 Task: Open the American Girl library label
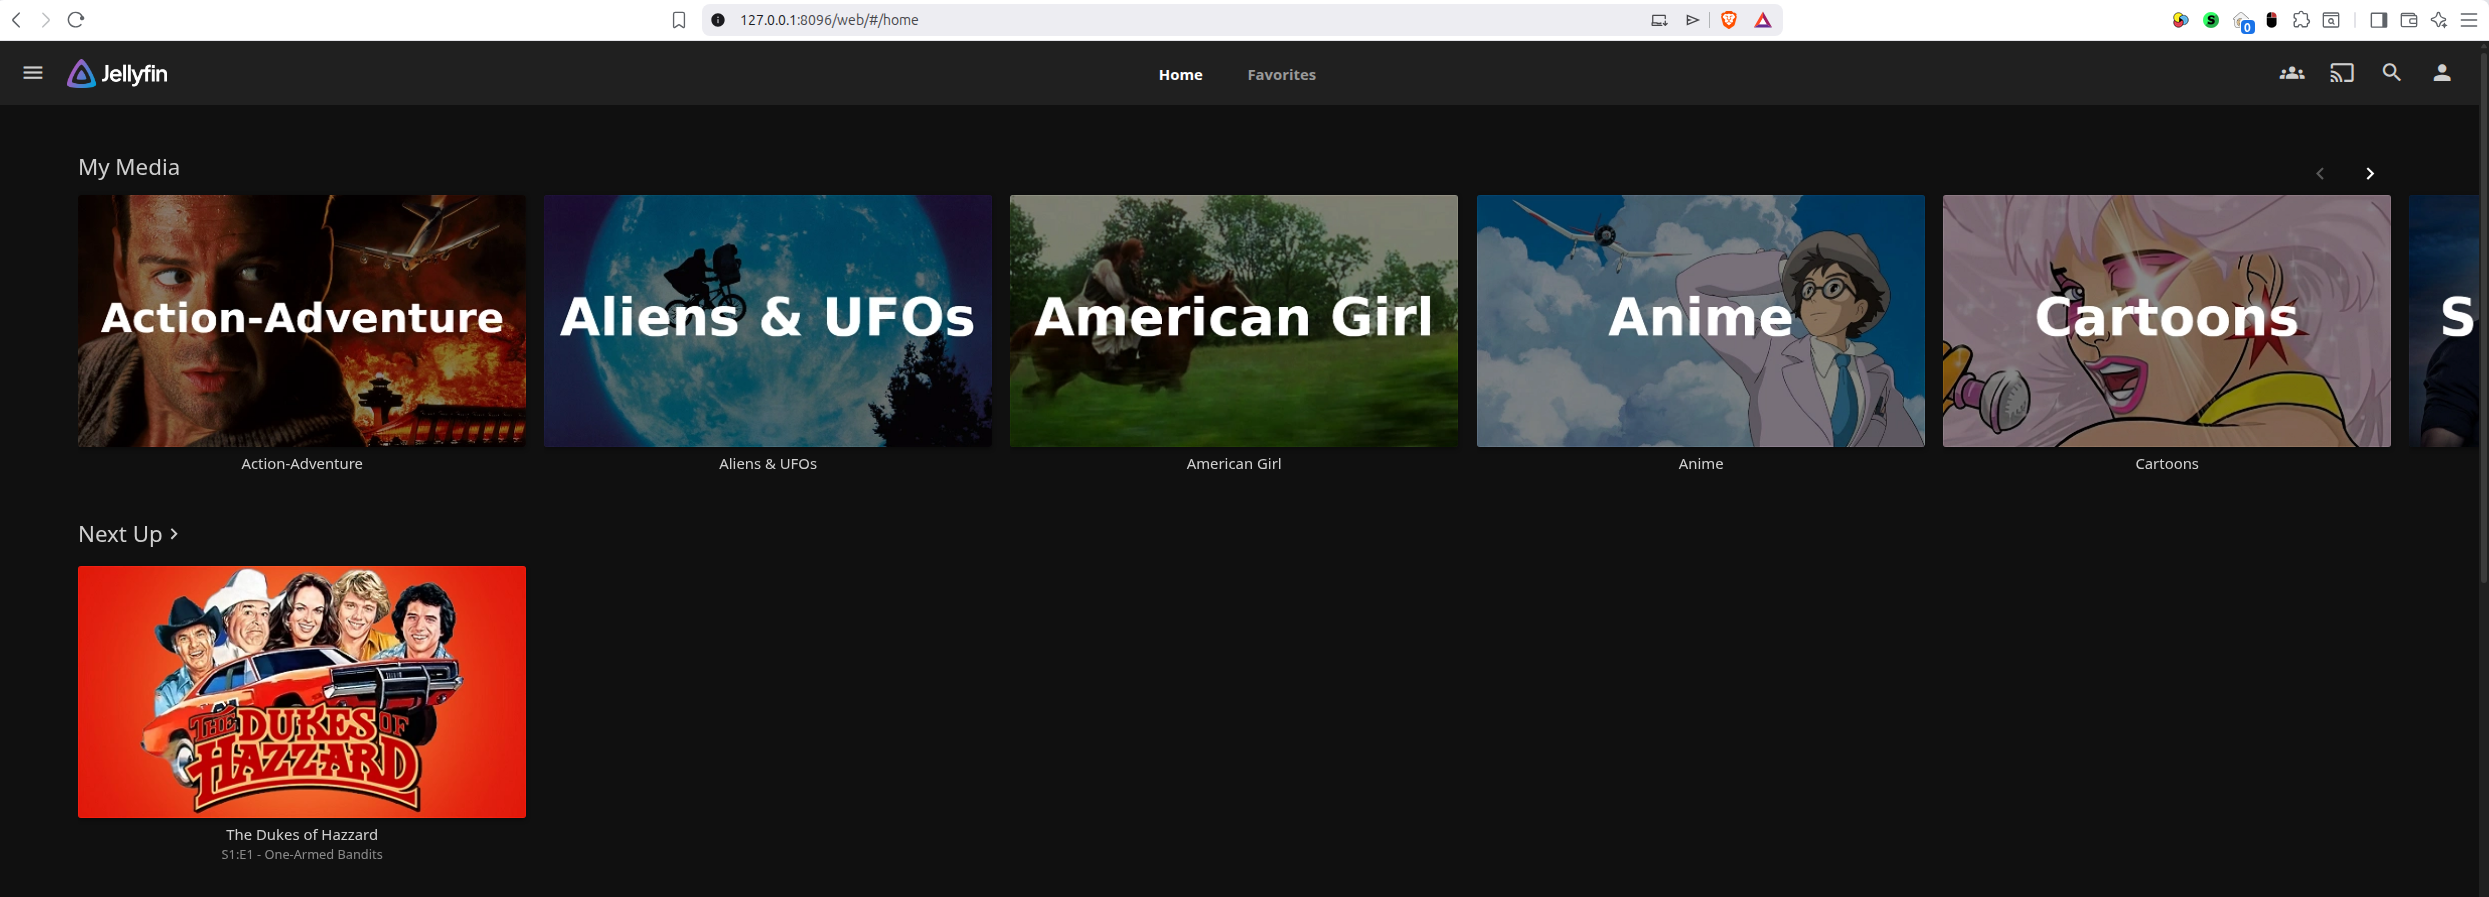click(1234, 464)
